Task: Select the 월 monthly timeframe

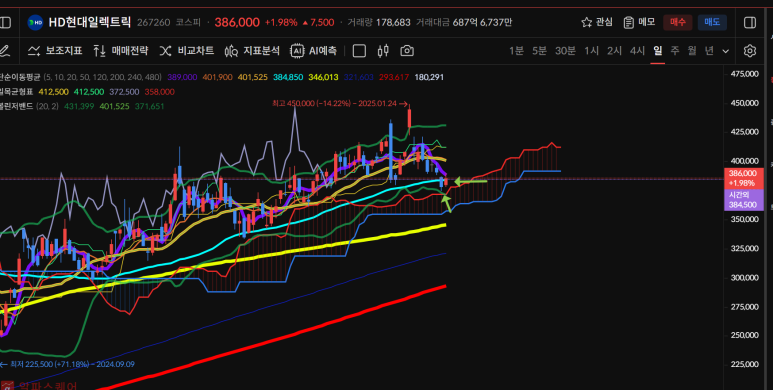Action: pos(692,51)
